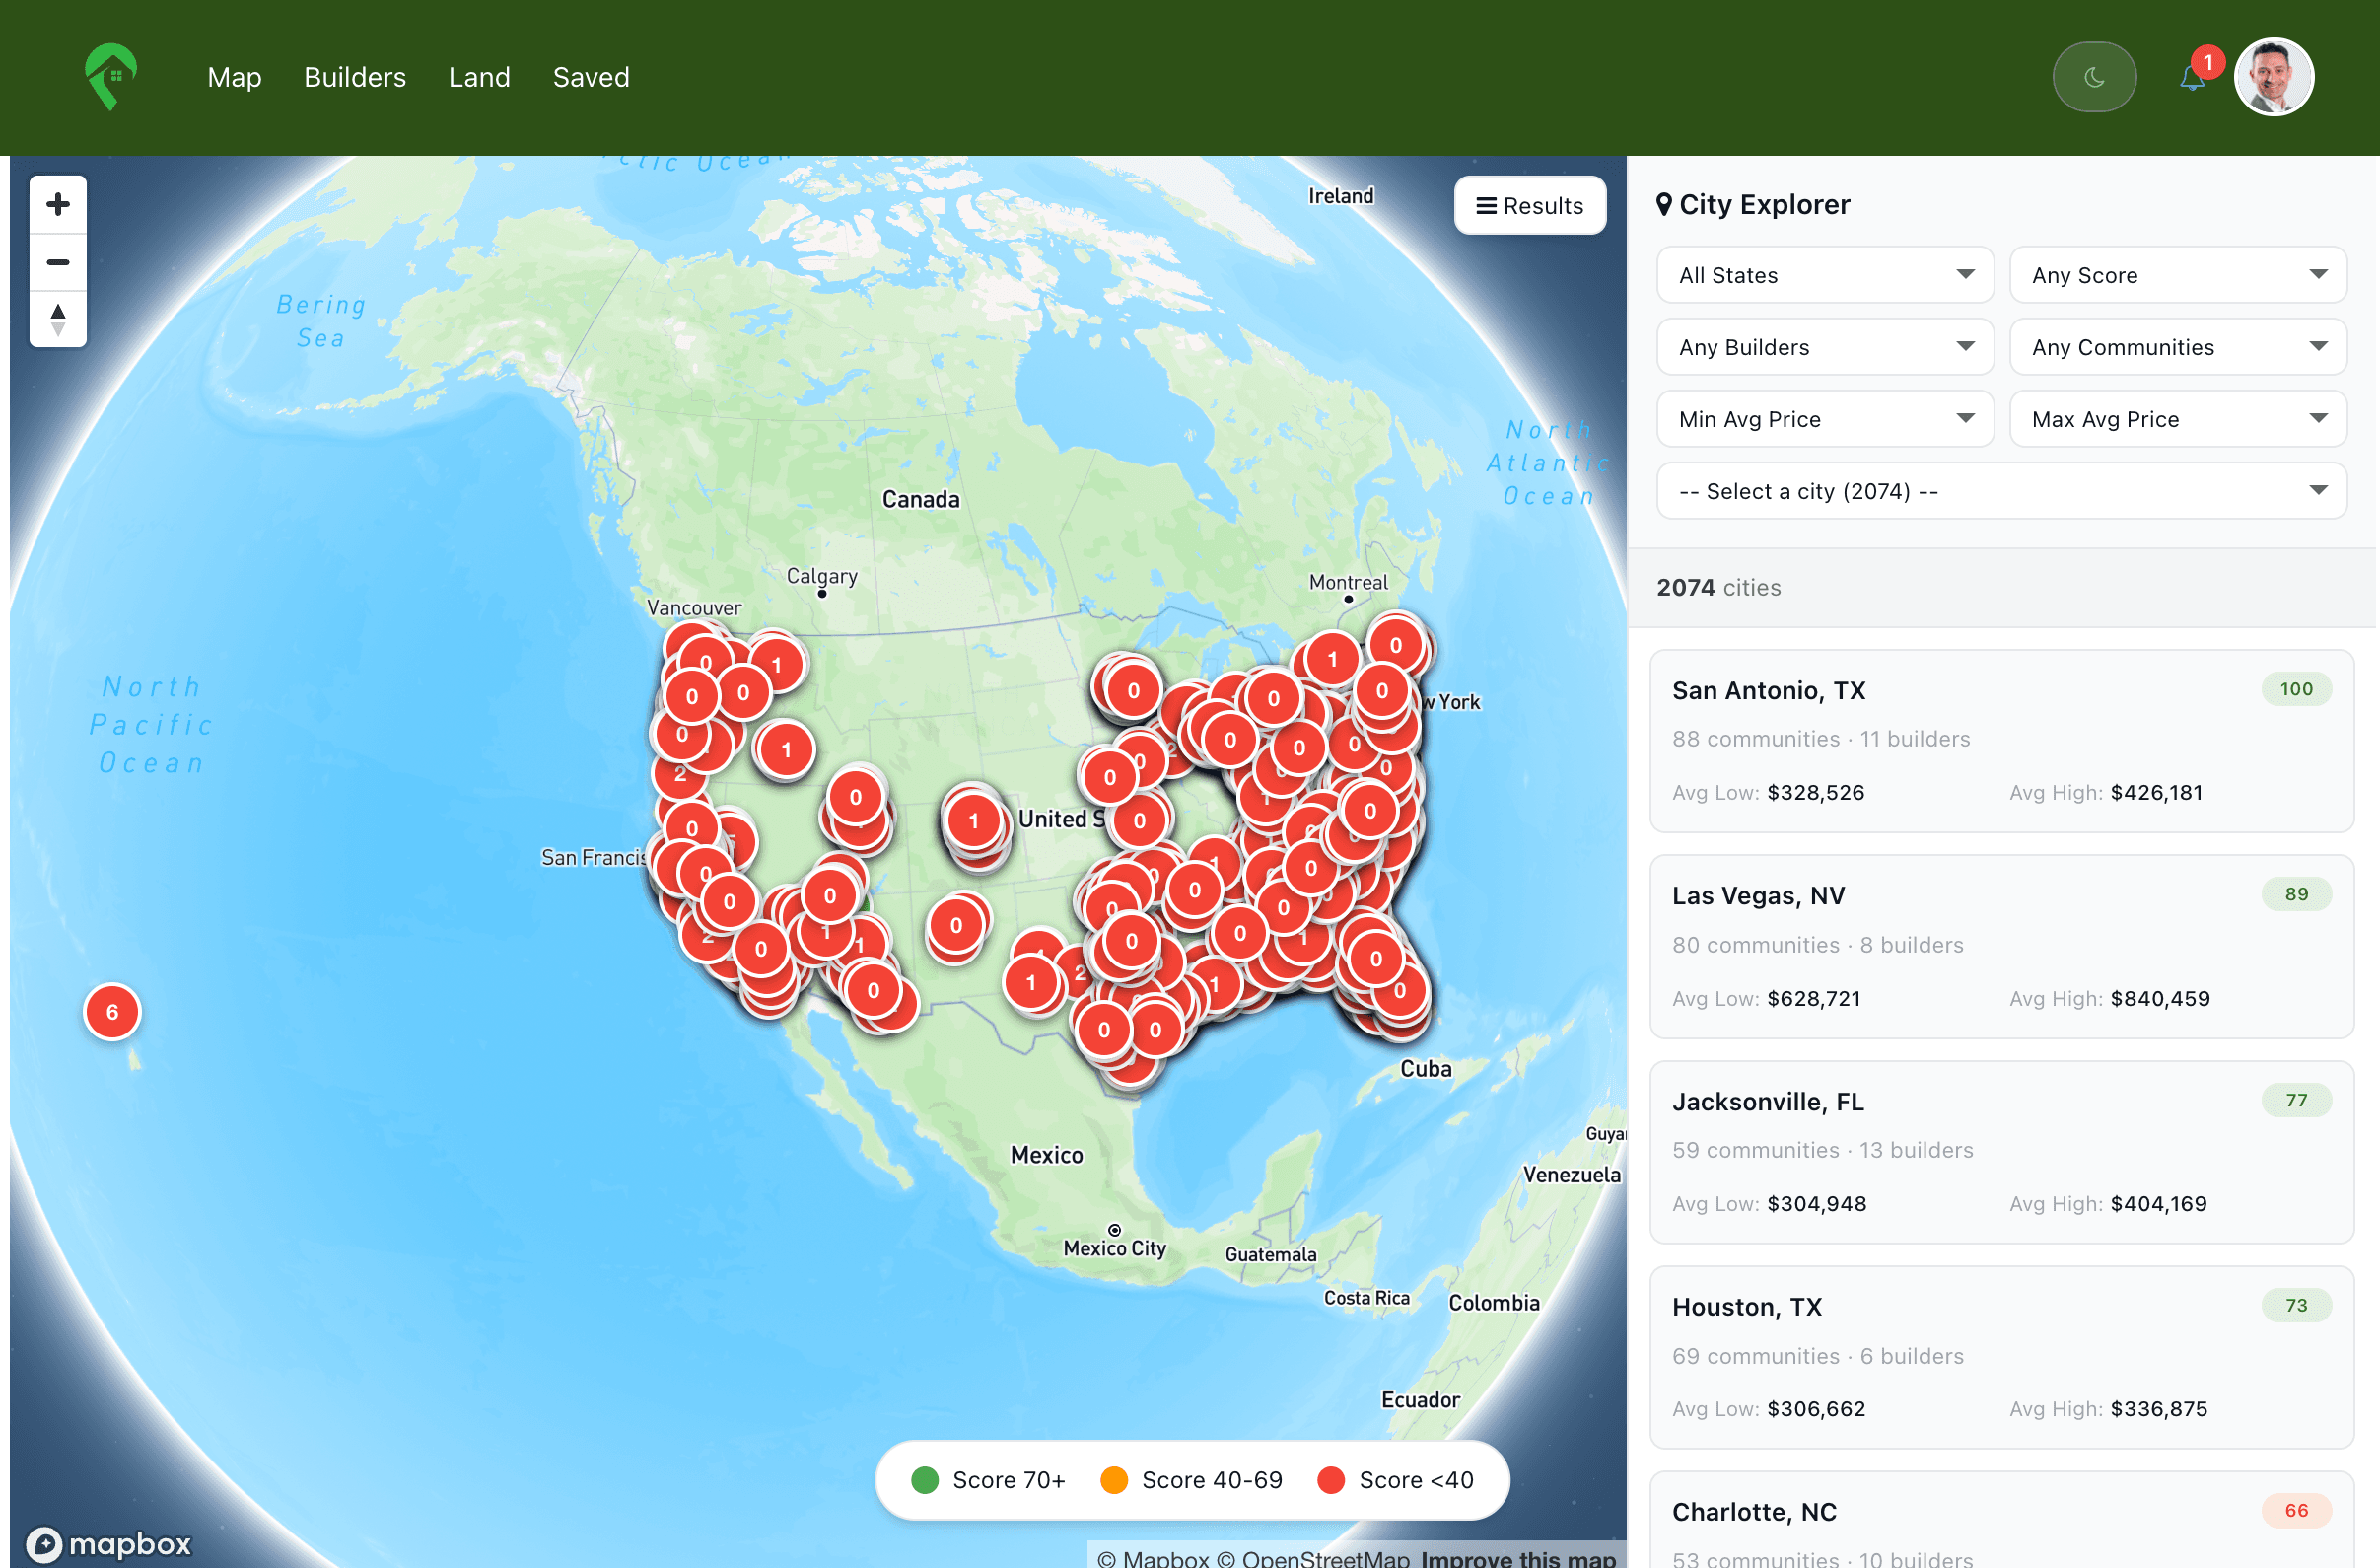Go to the Builders page
2380x1568 pixels.
[x=355, y=77]
